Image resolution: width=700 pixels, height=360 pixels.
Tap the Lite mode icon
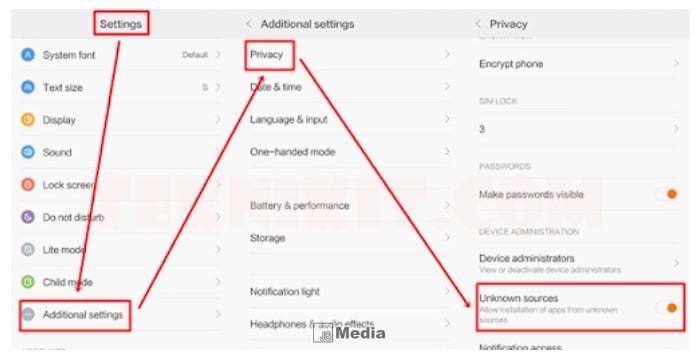28,249
